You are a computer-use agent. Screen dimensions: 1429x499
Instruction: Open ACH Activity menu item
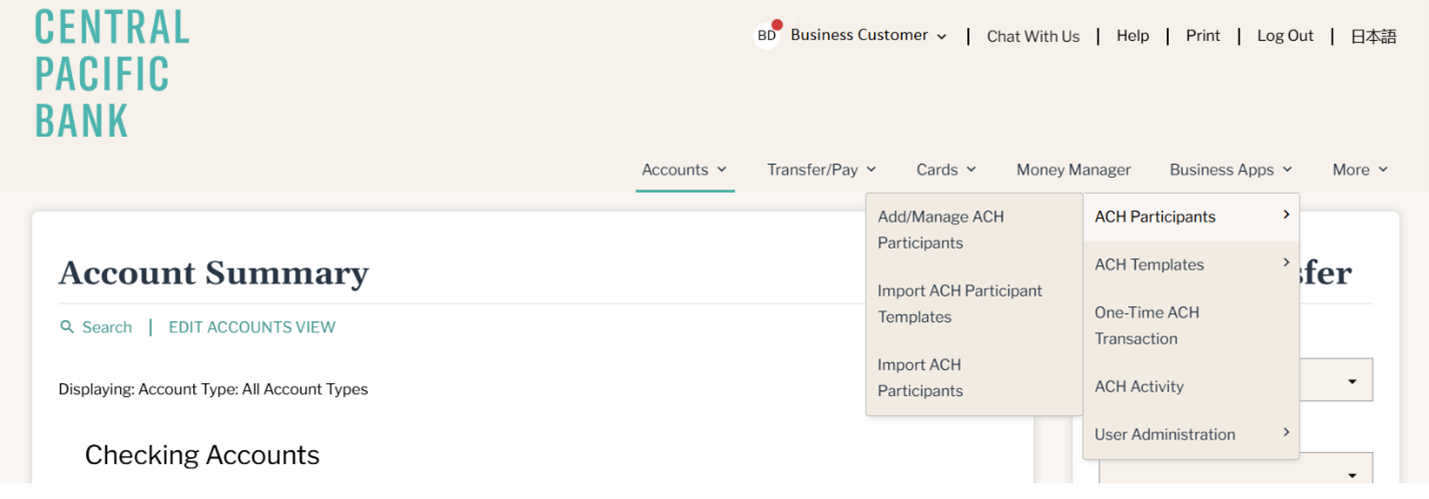pyautogui.click(x=1191, y=387)
